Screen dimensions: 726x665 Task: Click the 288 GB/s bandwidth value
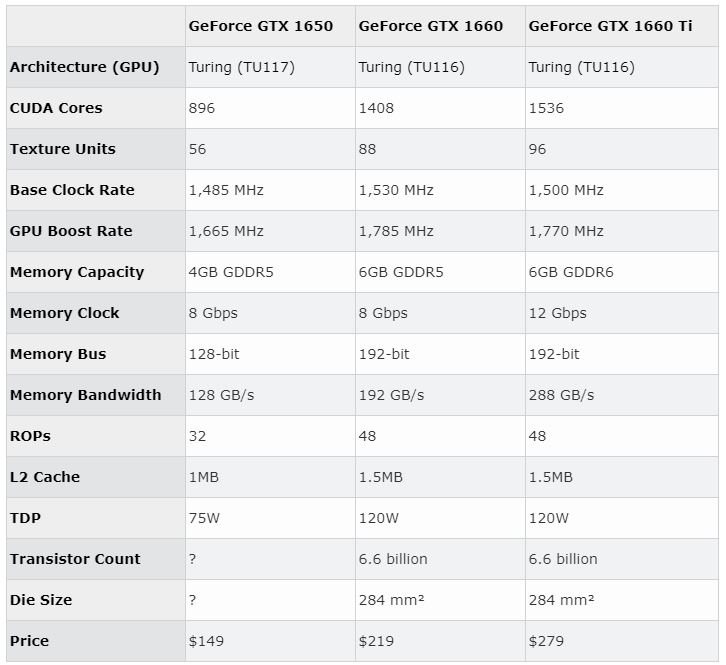561,395
